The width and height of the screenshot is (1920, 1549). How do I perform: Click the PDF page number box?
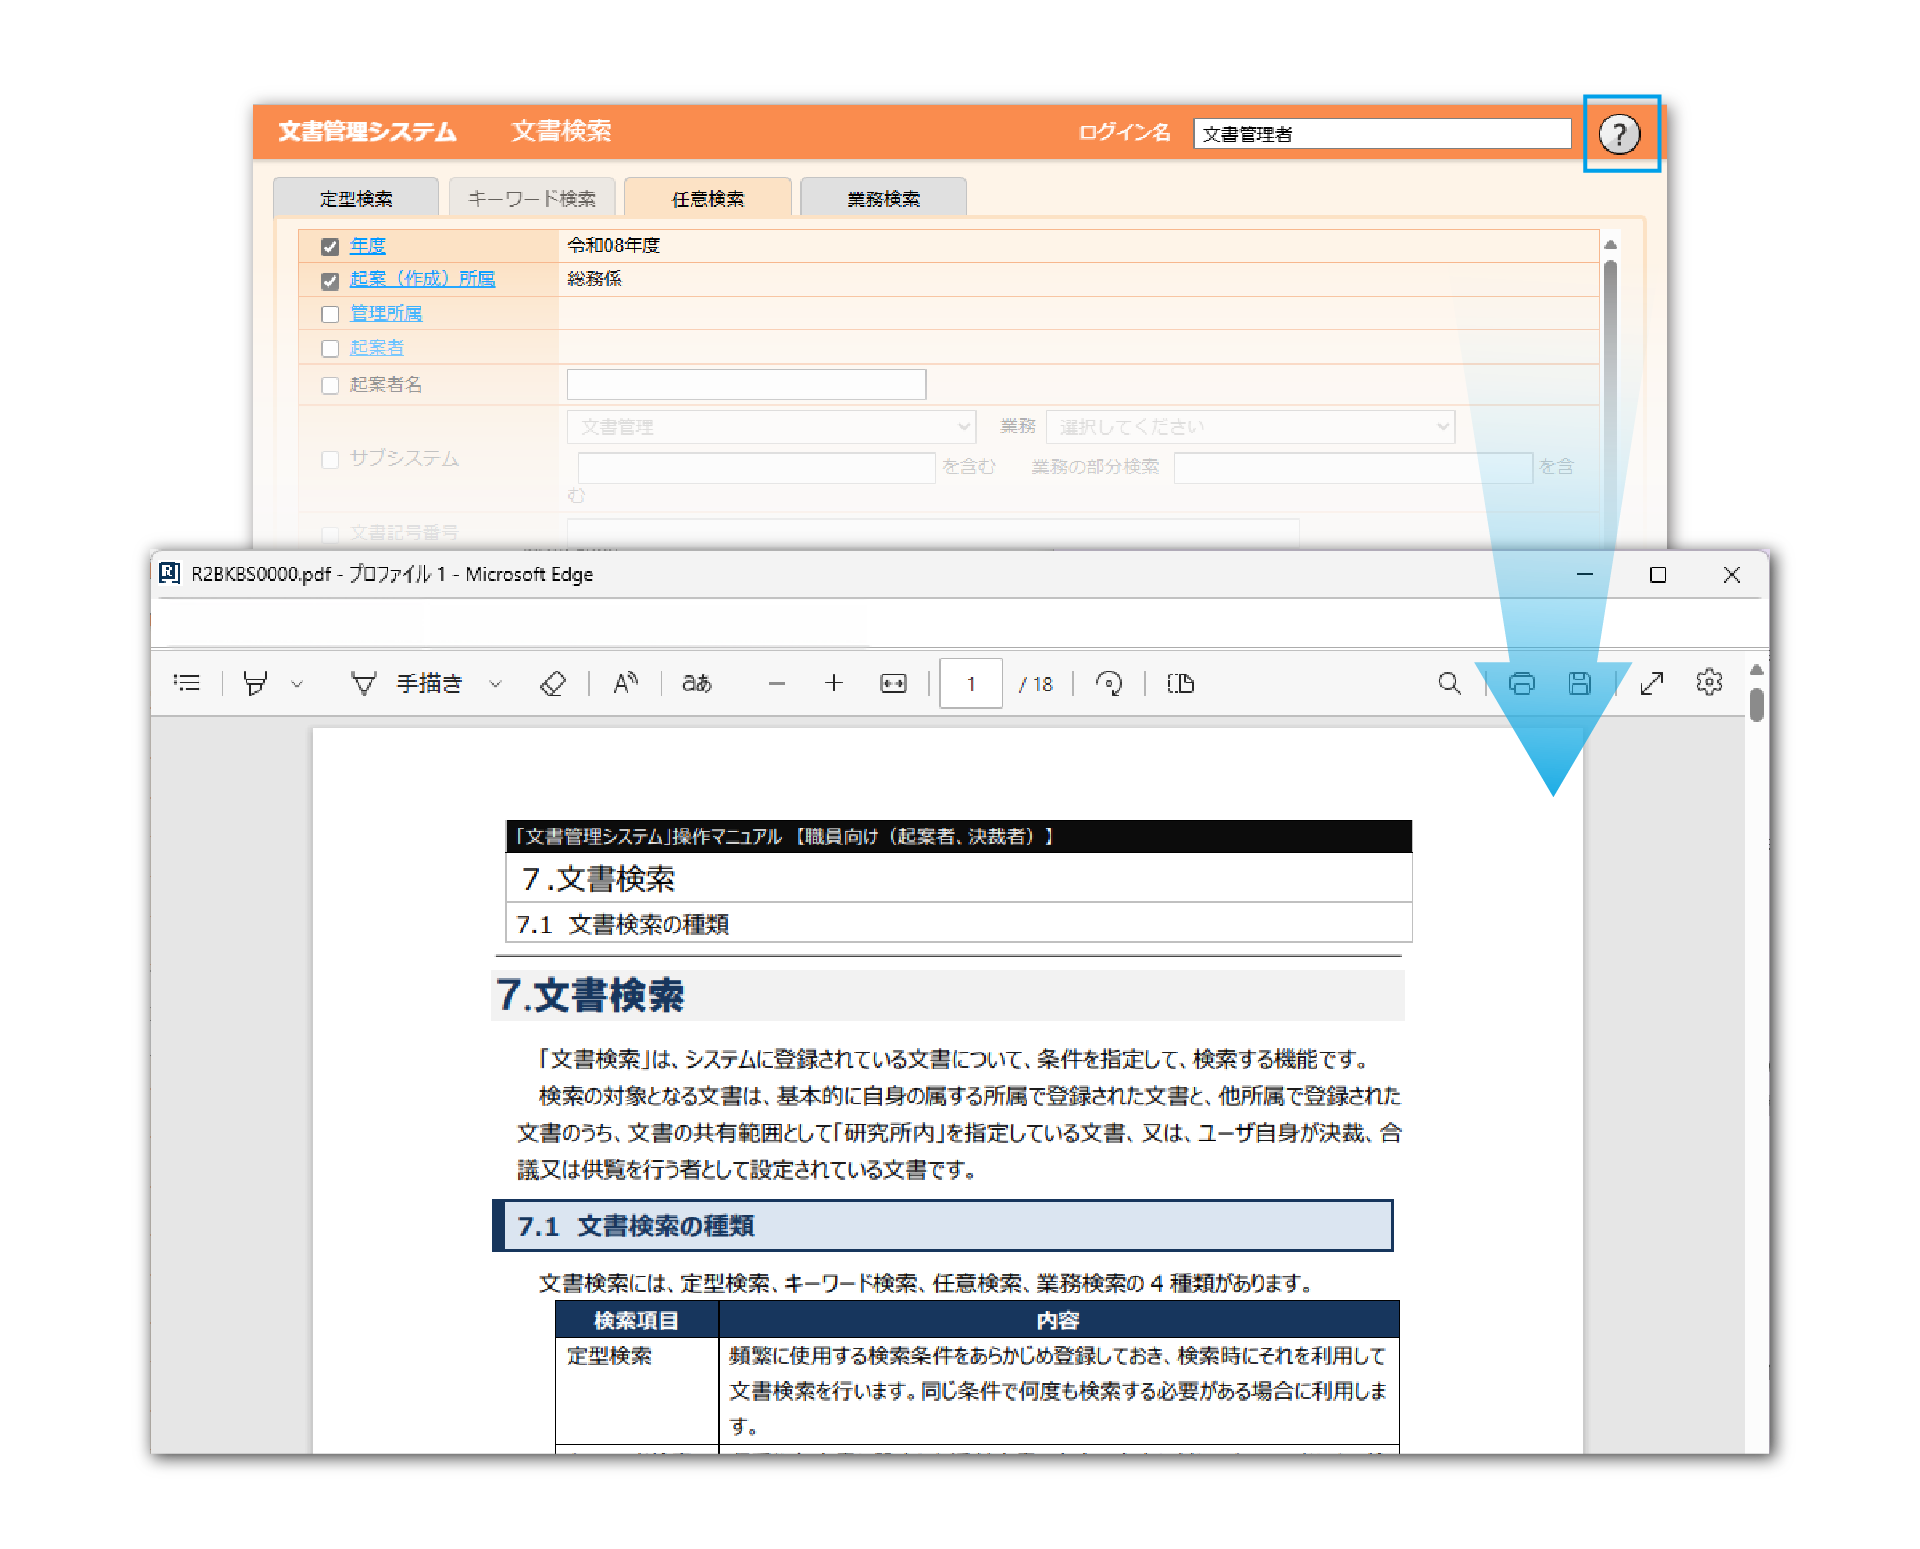click(971, 684)
